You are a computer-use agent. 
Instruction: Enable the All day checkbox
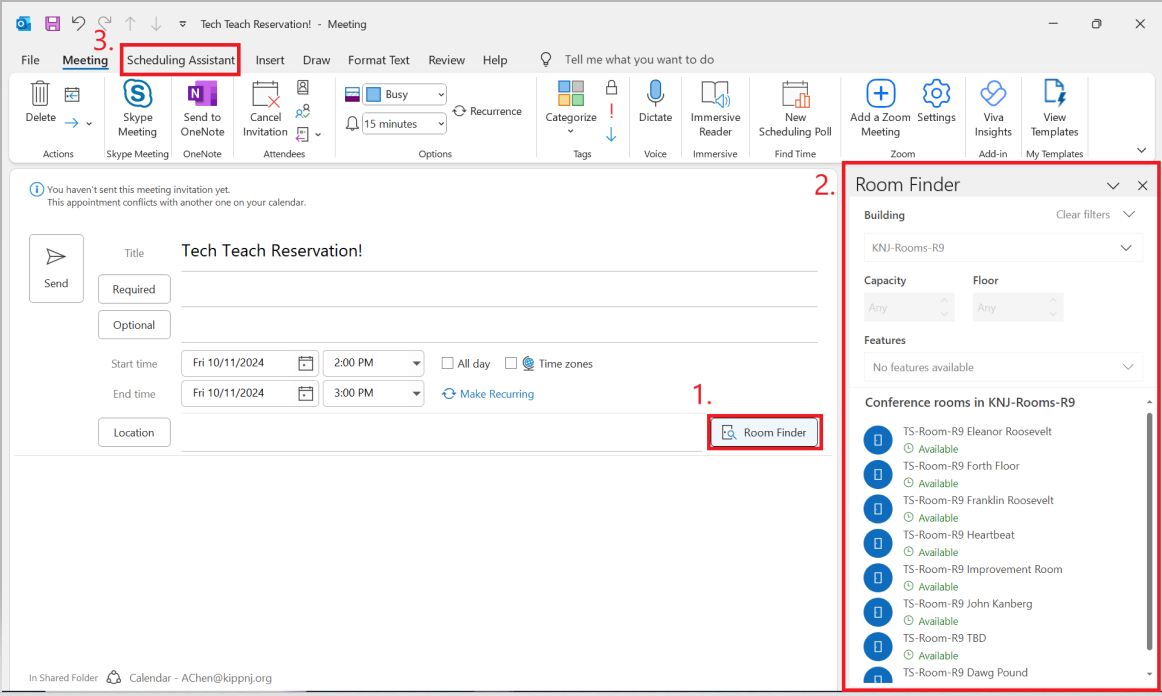tap(448, 364)
